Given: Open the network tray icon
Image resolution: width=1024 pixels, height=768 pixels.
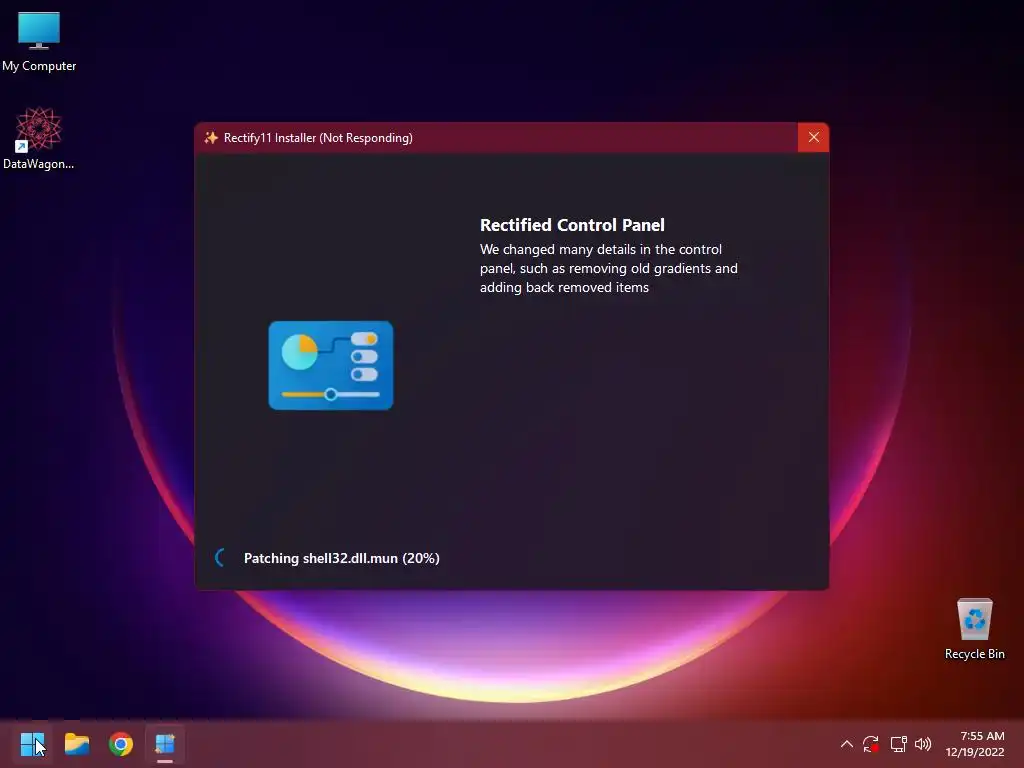Looking at the screenshot, I should 899,744.
